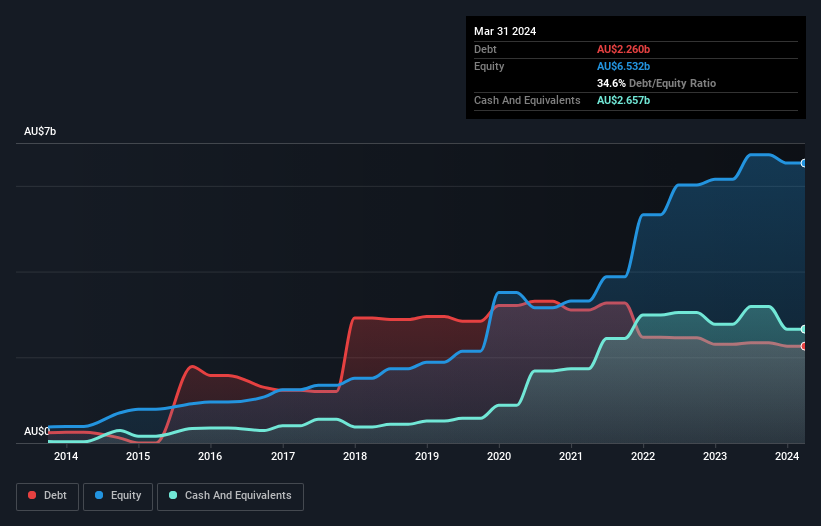Screen dimensions: 821x526
Task: Select the 2016 x-axis label
Action: coord(210,456)
